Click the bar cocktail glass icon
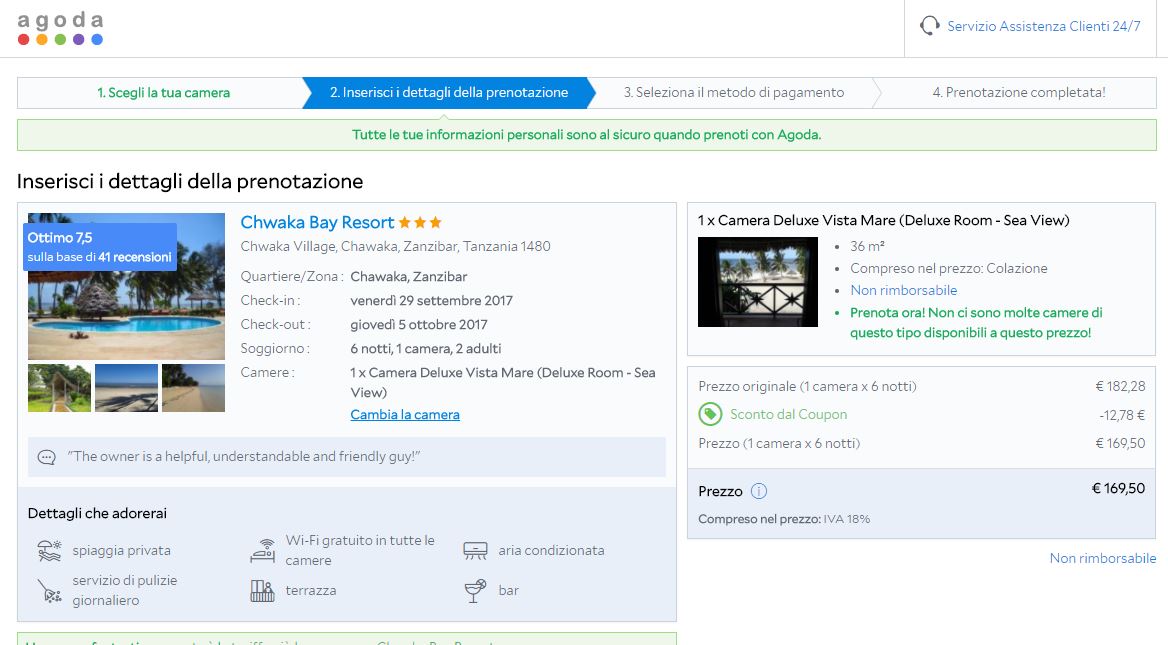This screenshot has height=645, width=1168. tap(475, 591)
